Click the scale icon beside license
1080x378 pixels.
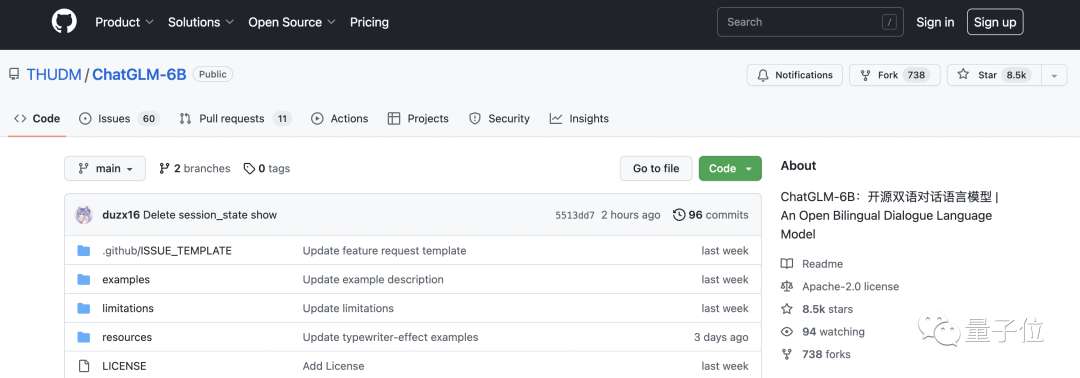tap(787, 286)
